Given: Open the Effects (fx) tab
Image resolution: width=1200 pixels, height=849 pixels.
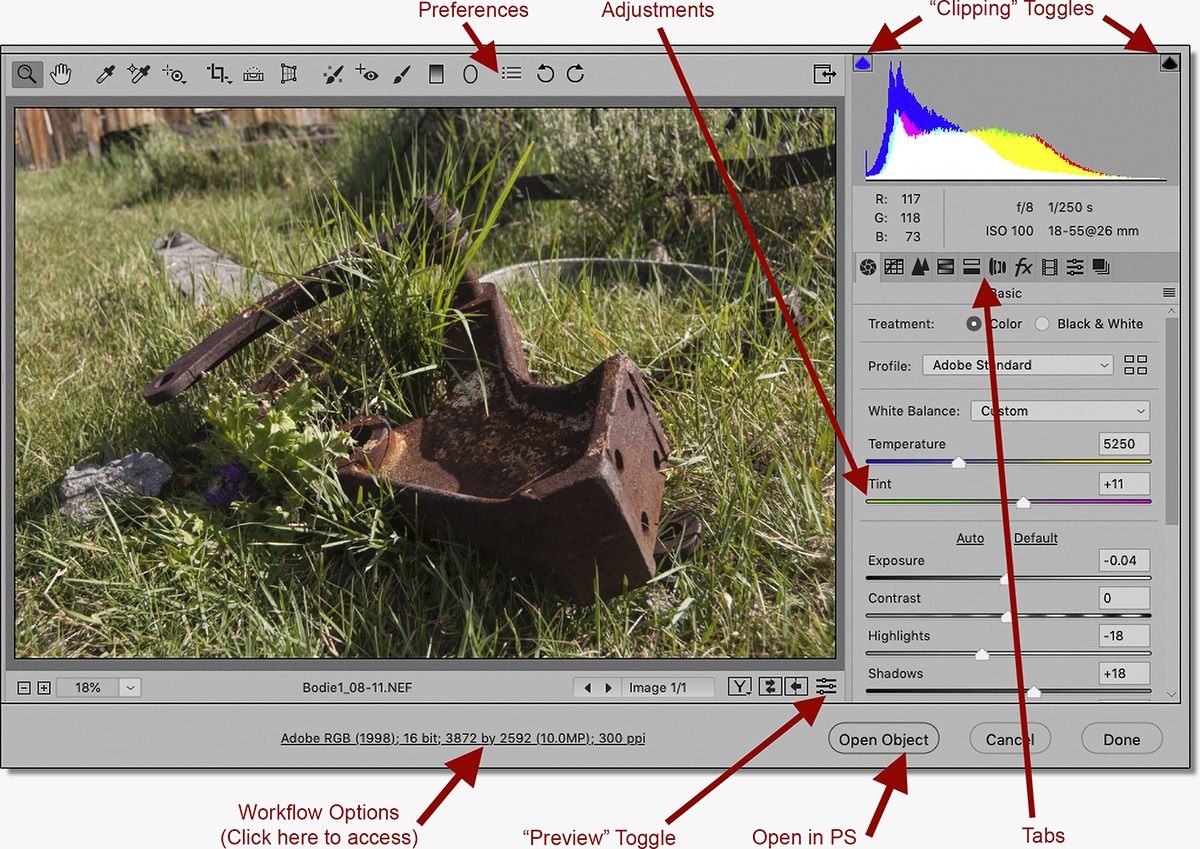Looking at the screenshot, I should click(1023, 267).
